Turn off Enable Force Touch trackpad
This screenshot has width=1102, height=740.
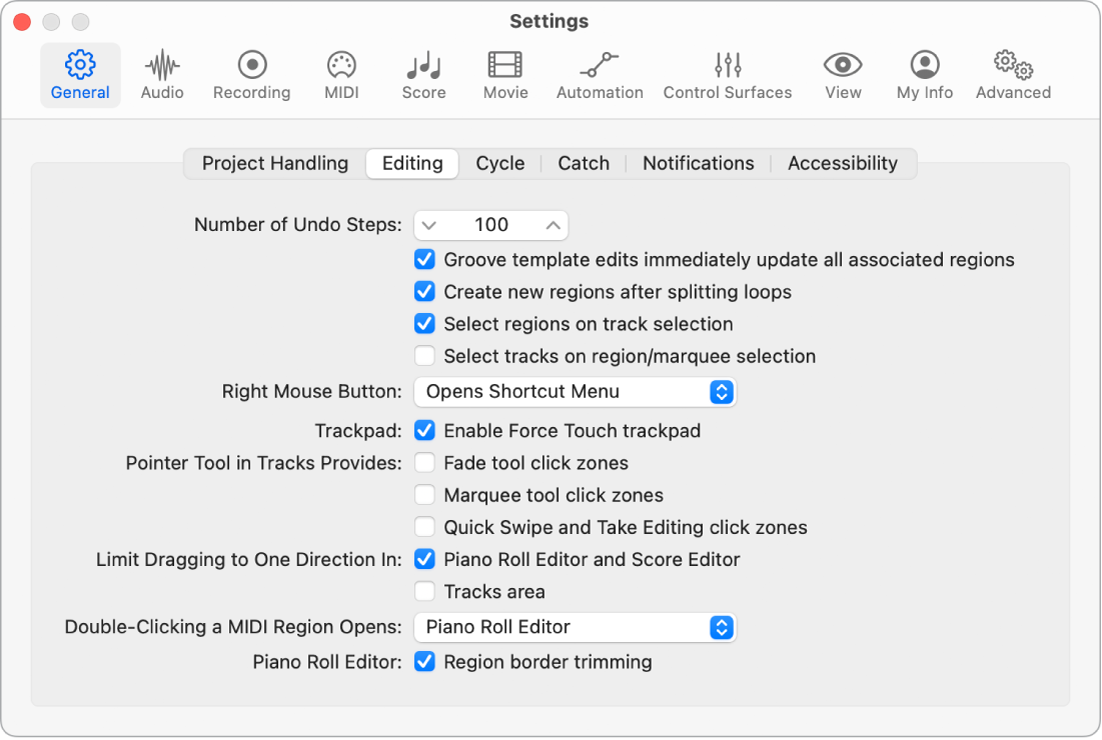pos(424,430)
